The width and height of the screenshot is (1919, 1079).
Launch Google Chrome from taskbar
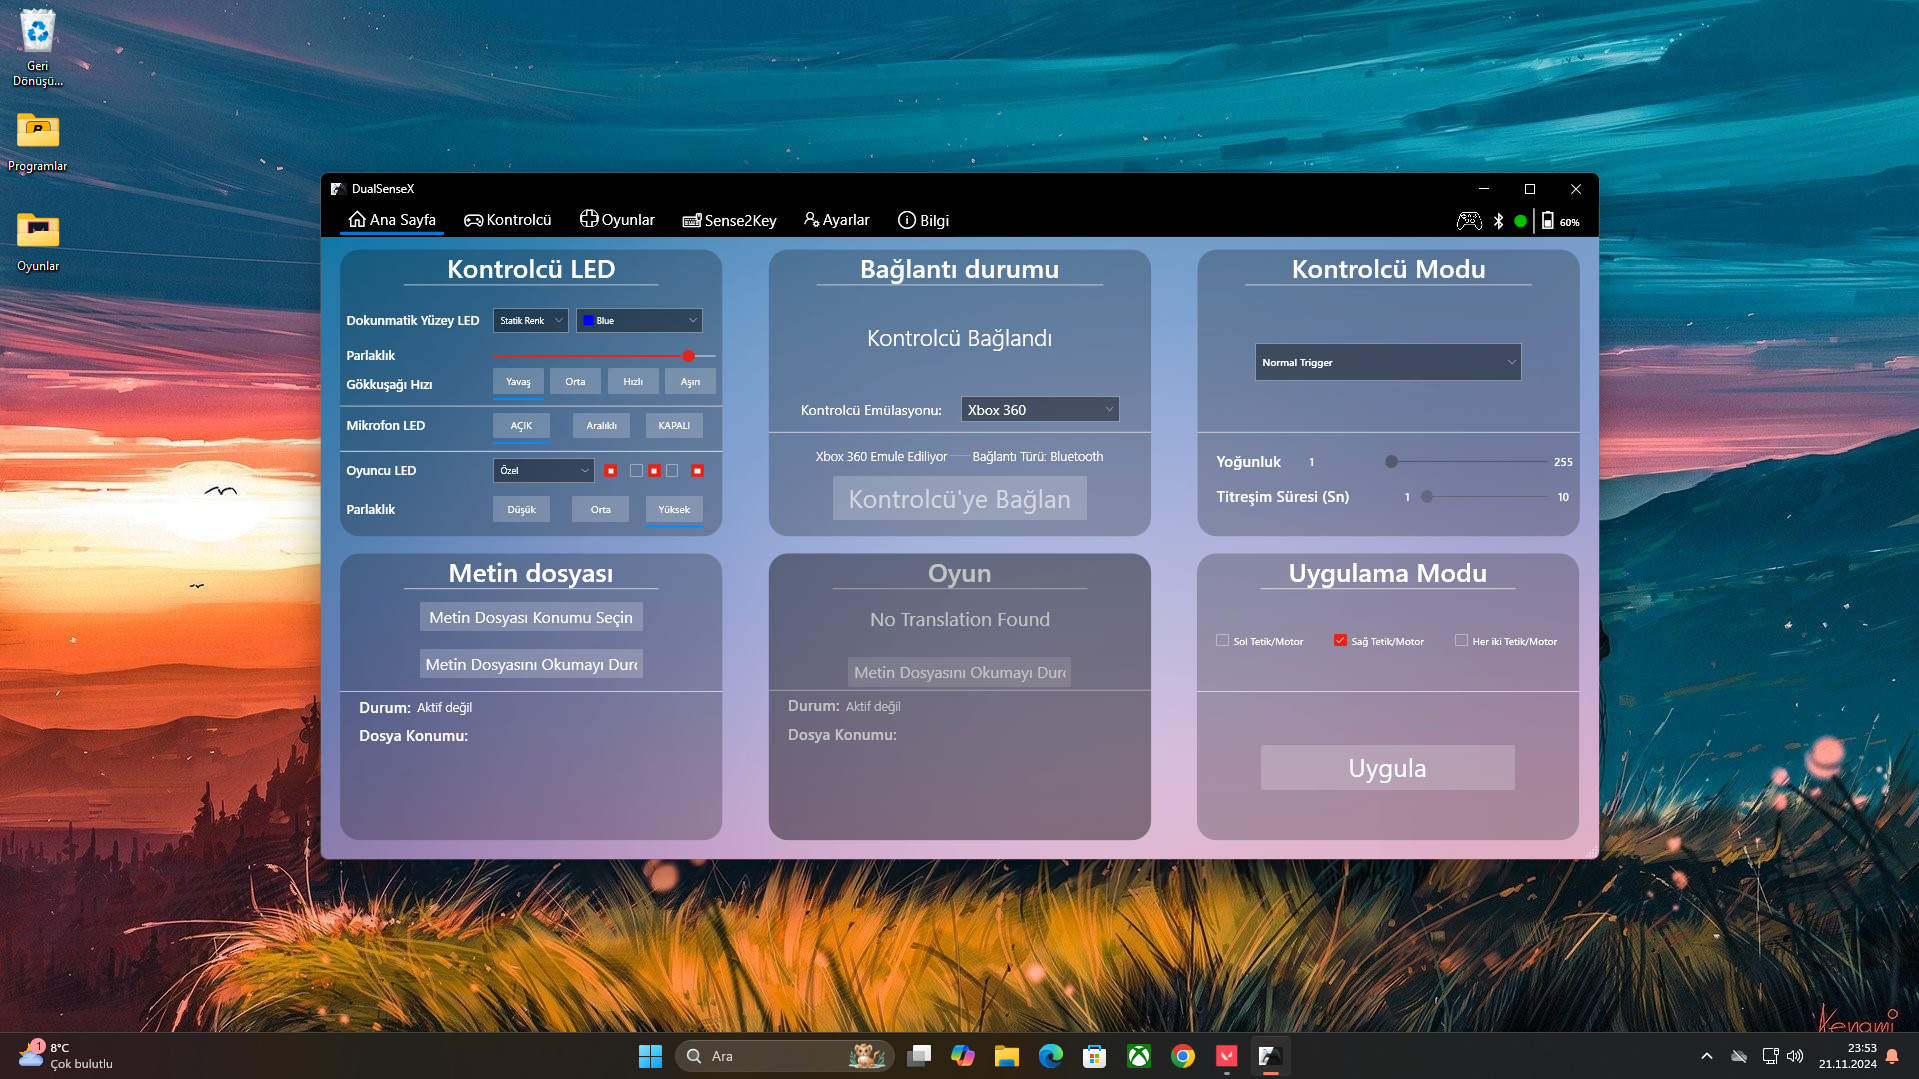(x=1182, y=1056)
